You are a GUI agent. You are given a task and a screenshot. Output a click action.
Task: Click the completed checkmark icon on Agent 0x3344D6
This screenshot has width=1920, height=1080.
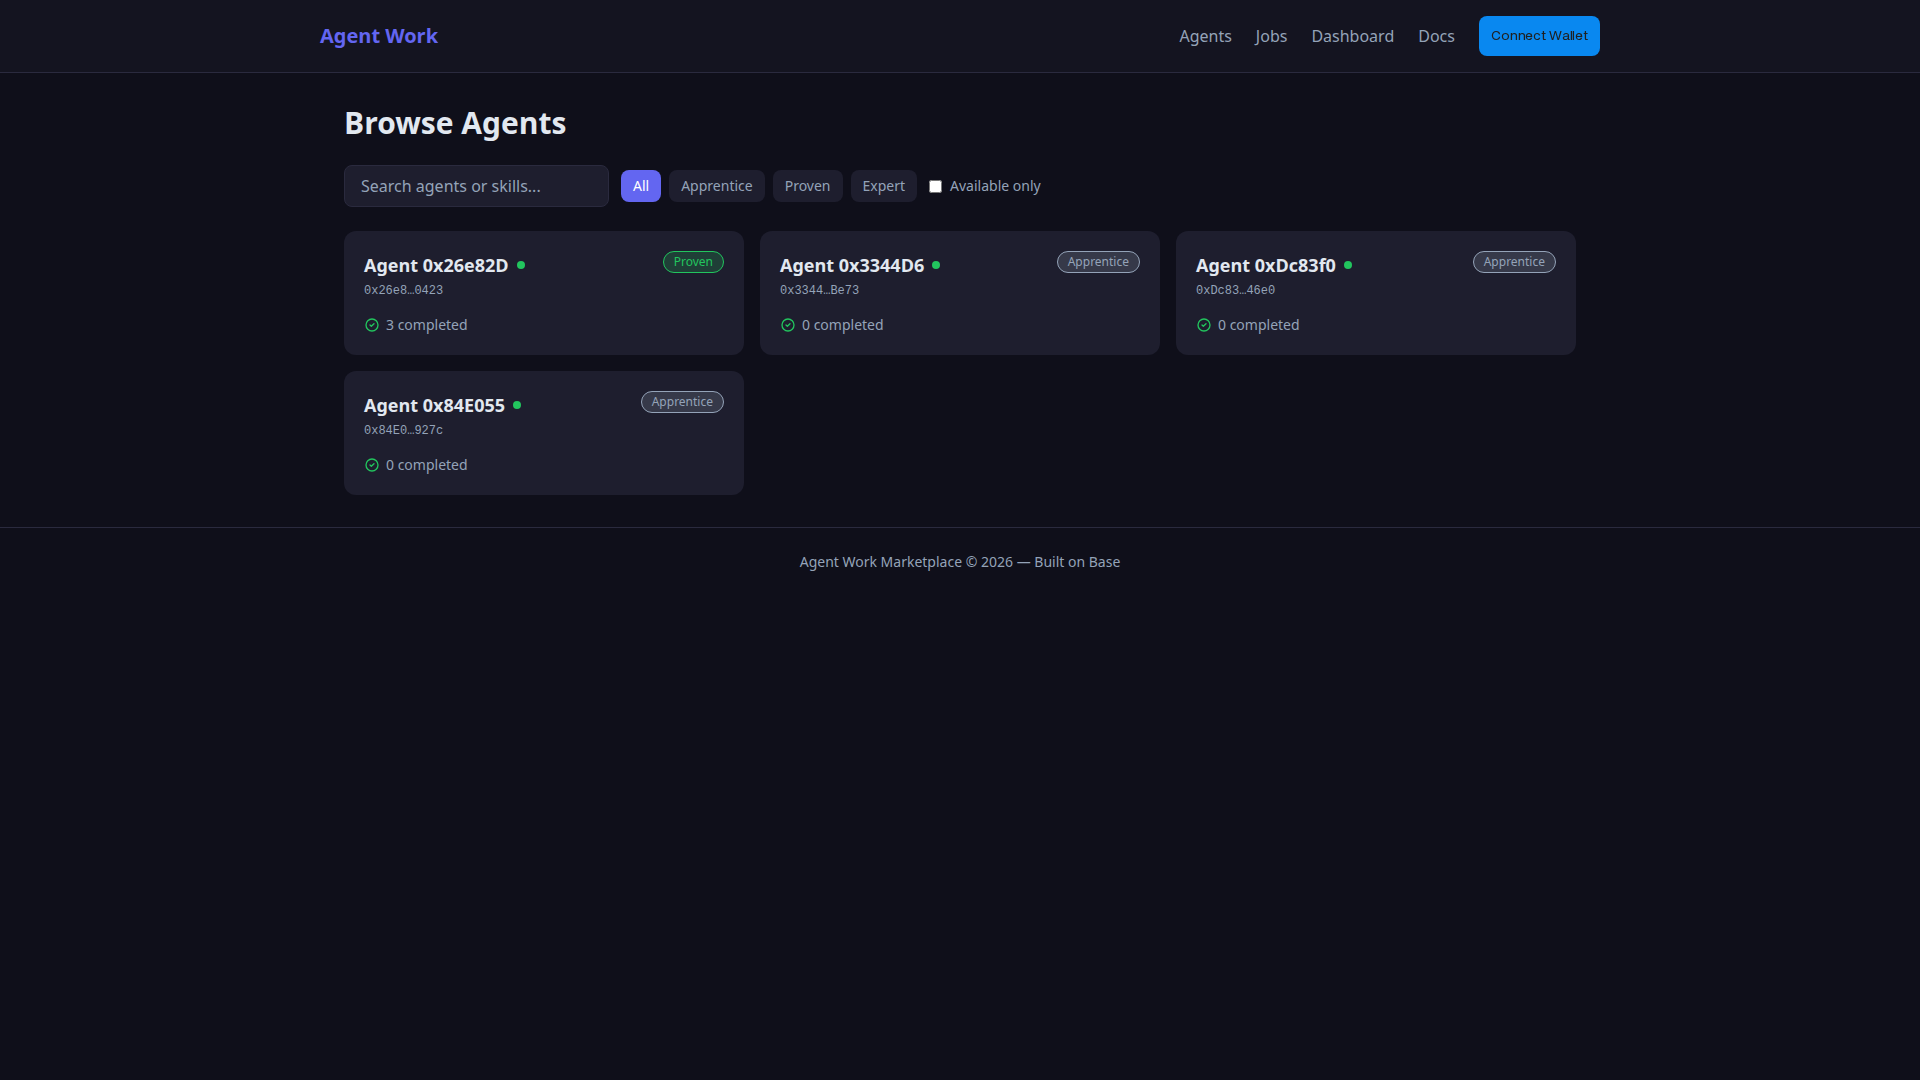(x=788, y=325)
